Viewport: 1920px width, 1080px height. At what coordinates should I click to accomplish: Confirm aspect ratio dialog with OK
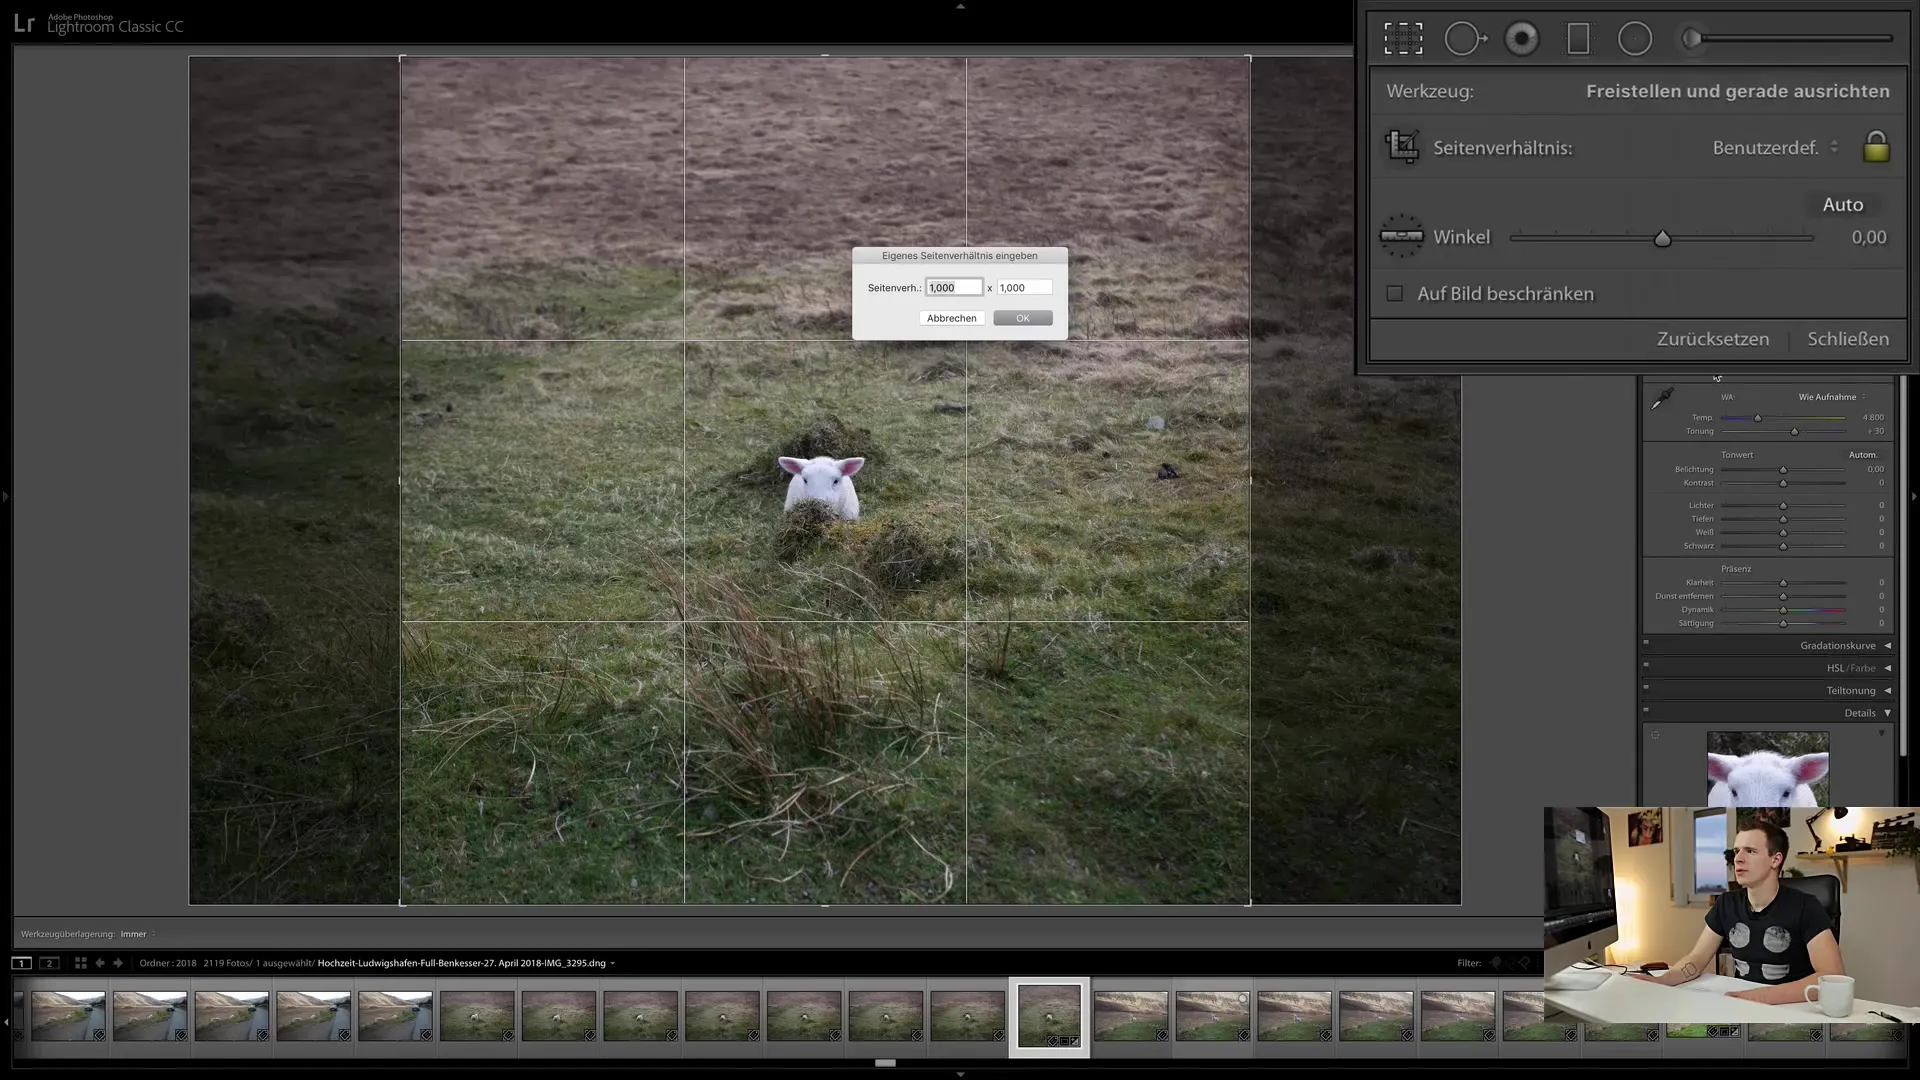coord(1022,318)
